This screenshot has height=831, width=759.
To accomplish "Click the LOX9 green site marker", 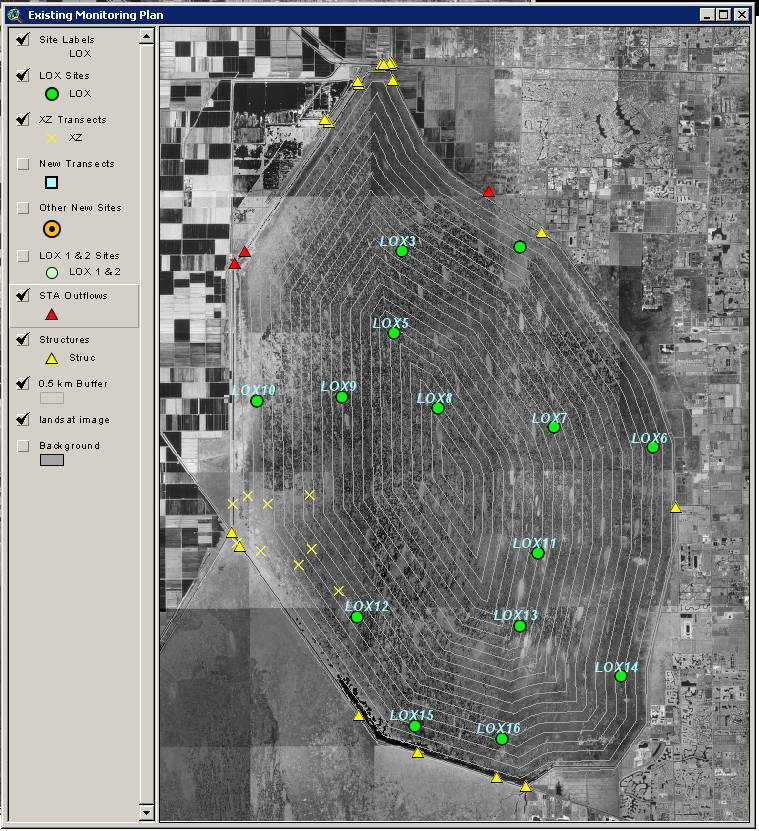I will (x=342, y=397).
